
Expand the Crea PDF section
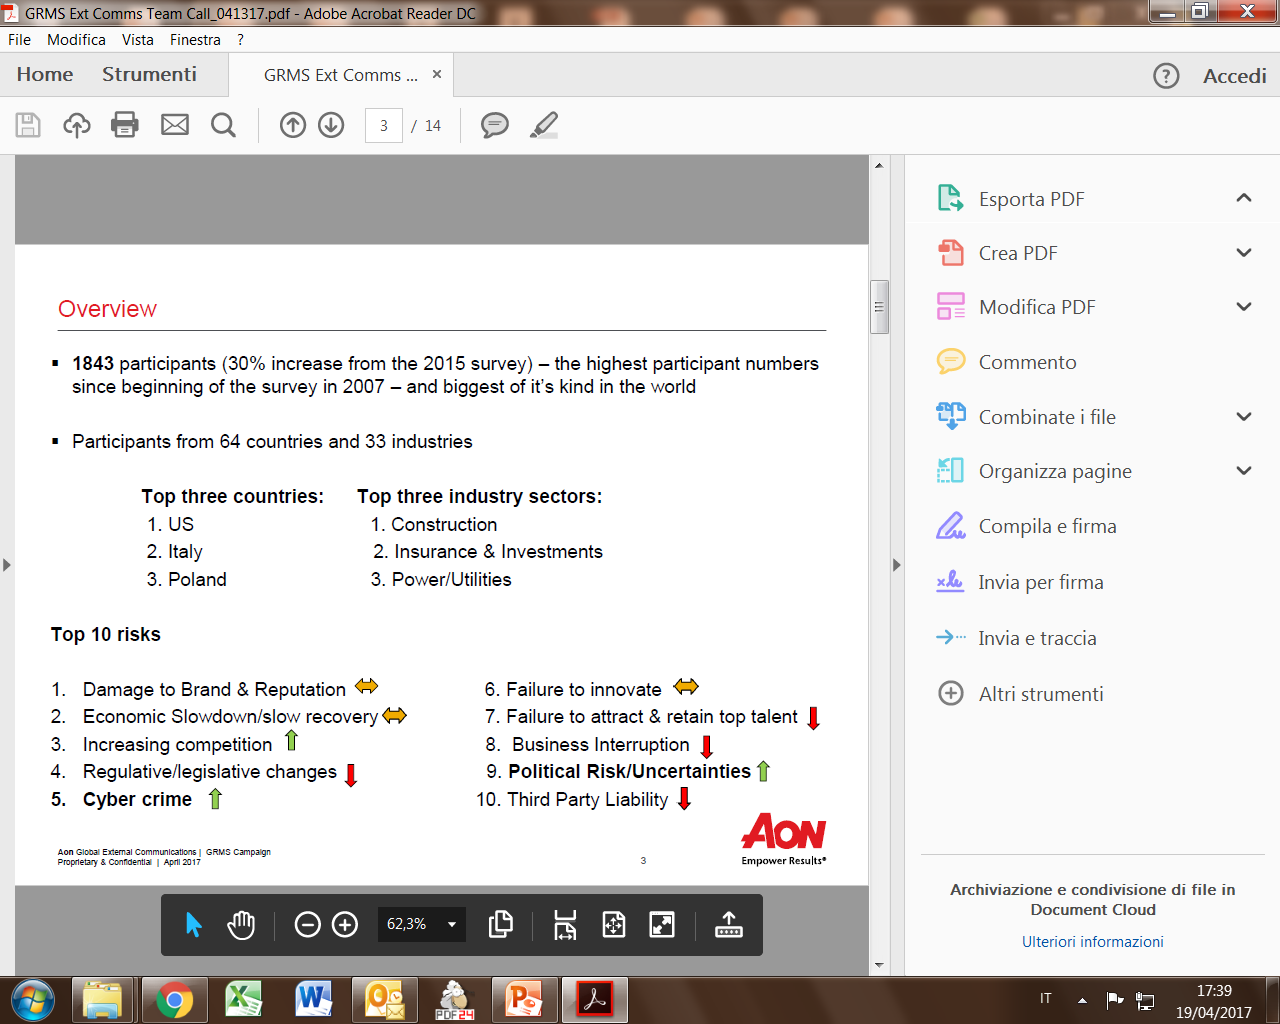[1244, 253]
